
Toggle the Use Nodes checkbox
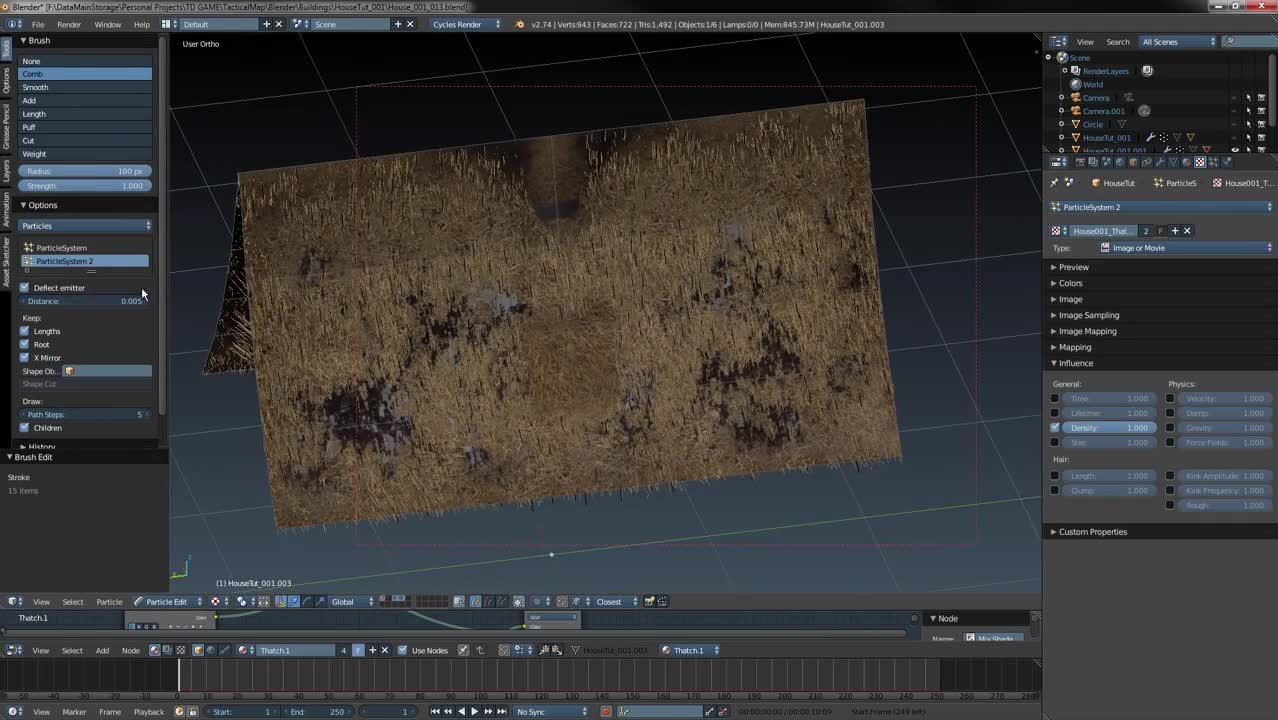404,650
